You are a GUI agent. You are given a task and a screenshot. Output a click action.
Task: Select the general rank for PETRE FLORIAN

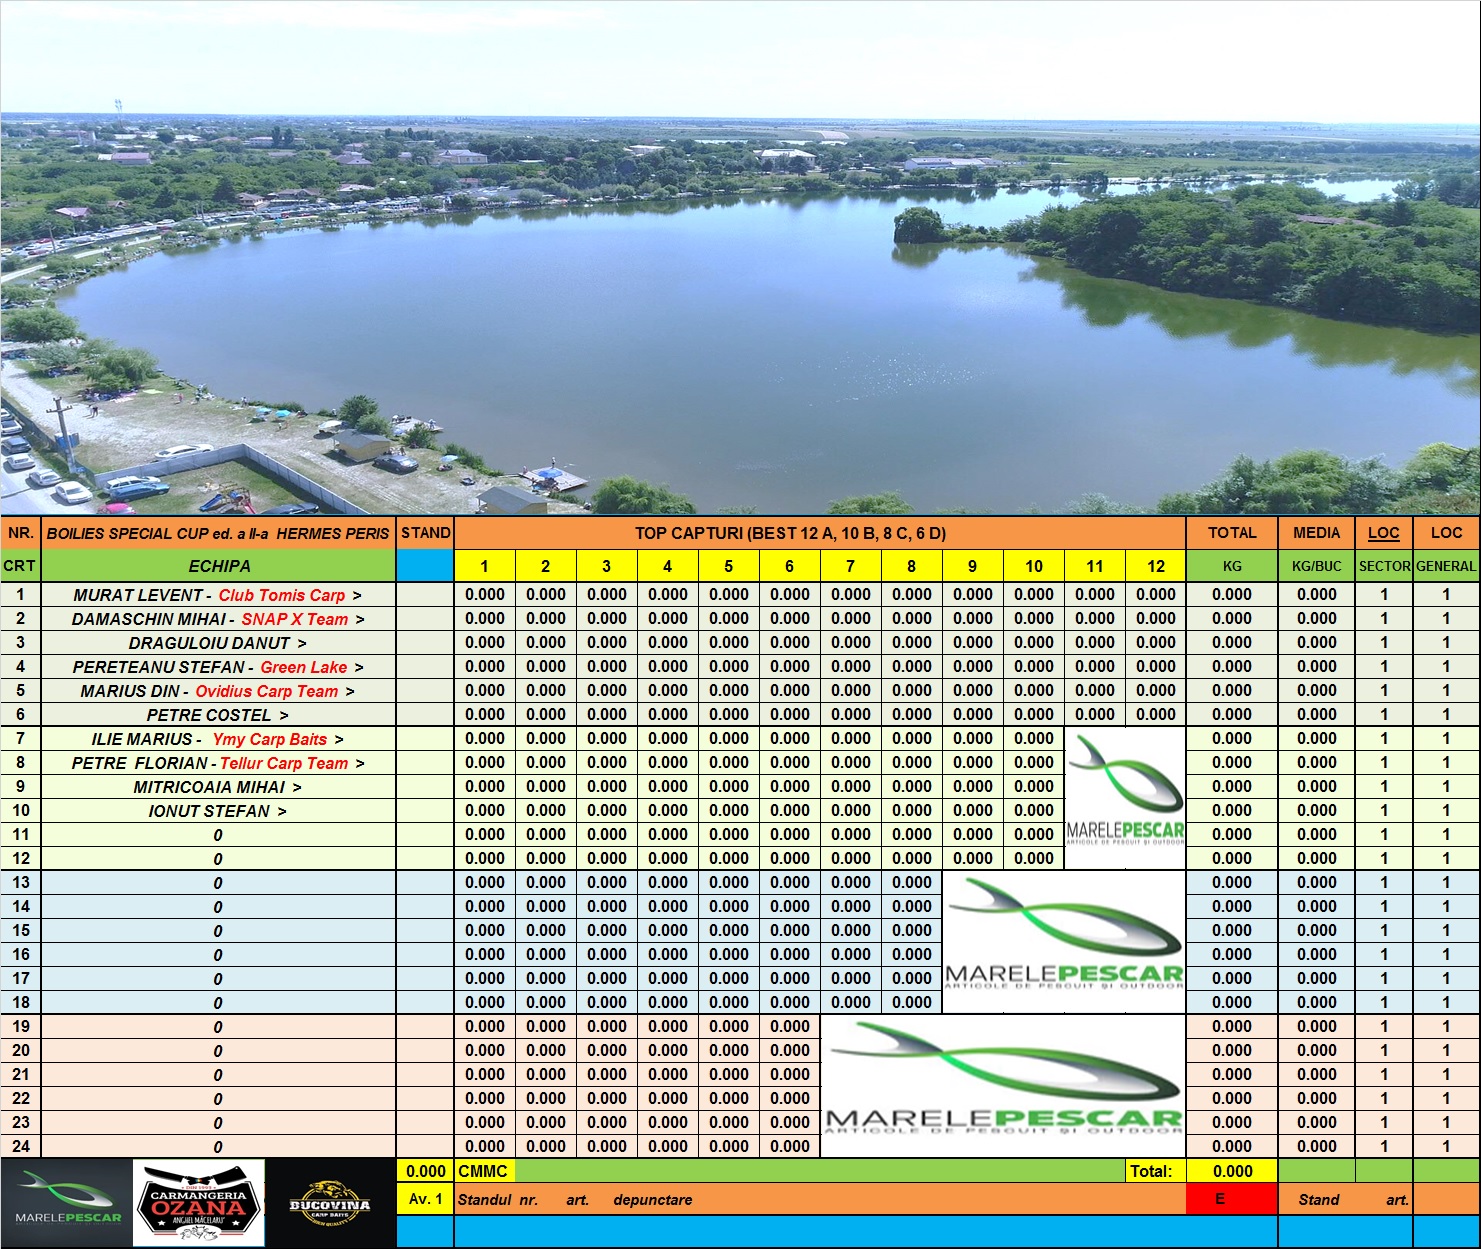point(1446,762)
